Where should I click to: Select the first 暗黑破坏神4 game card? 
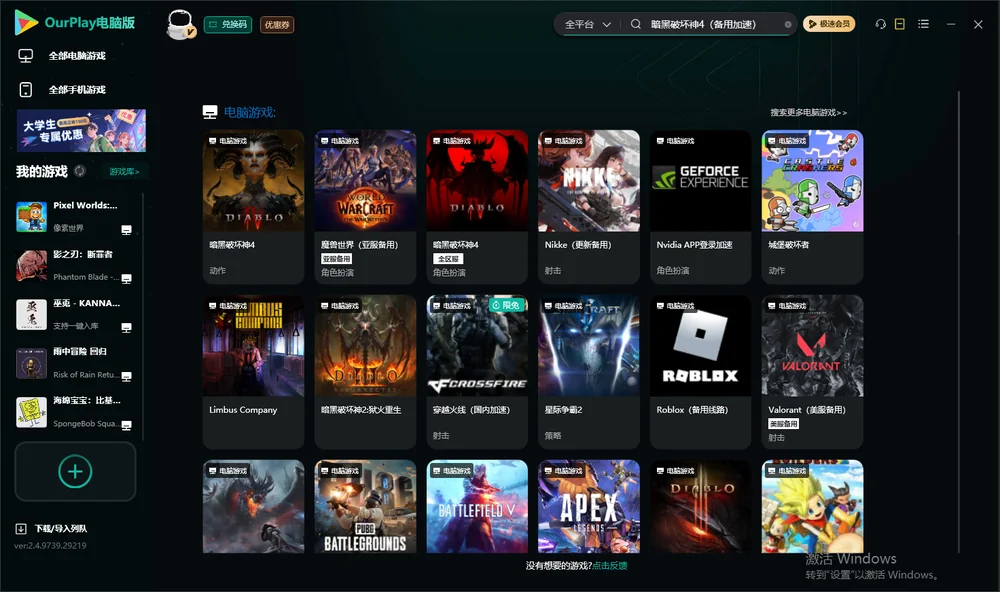pyautogui.click(x=253, y=207)
